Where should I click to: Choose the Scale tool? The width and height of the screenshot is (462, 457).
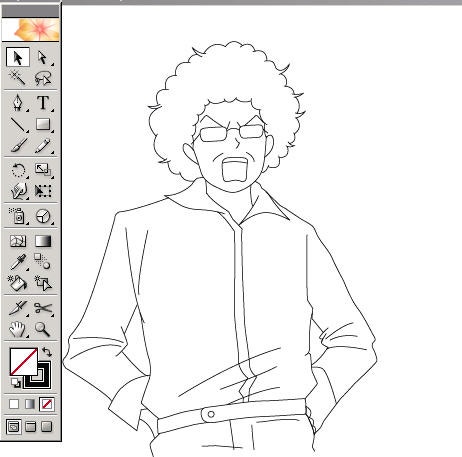[x=43, y=170]
